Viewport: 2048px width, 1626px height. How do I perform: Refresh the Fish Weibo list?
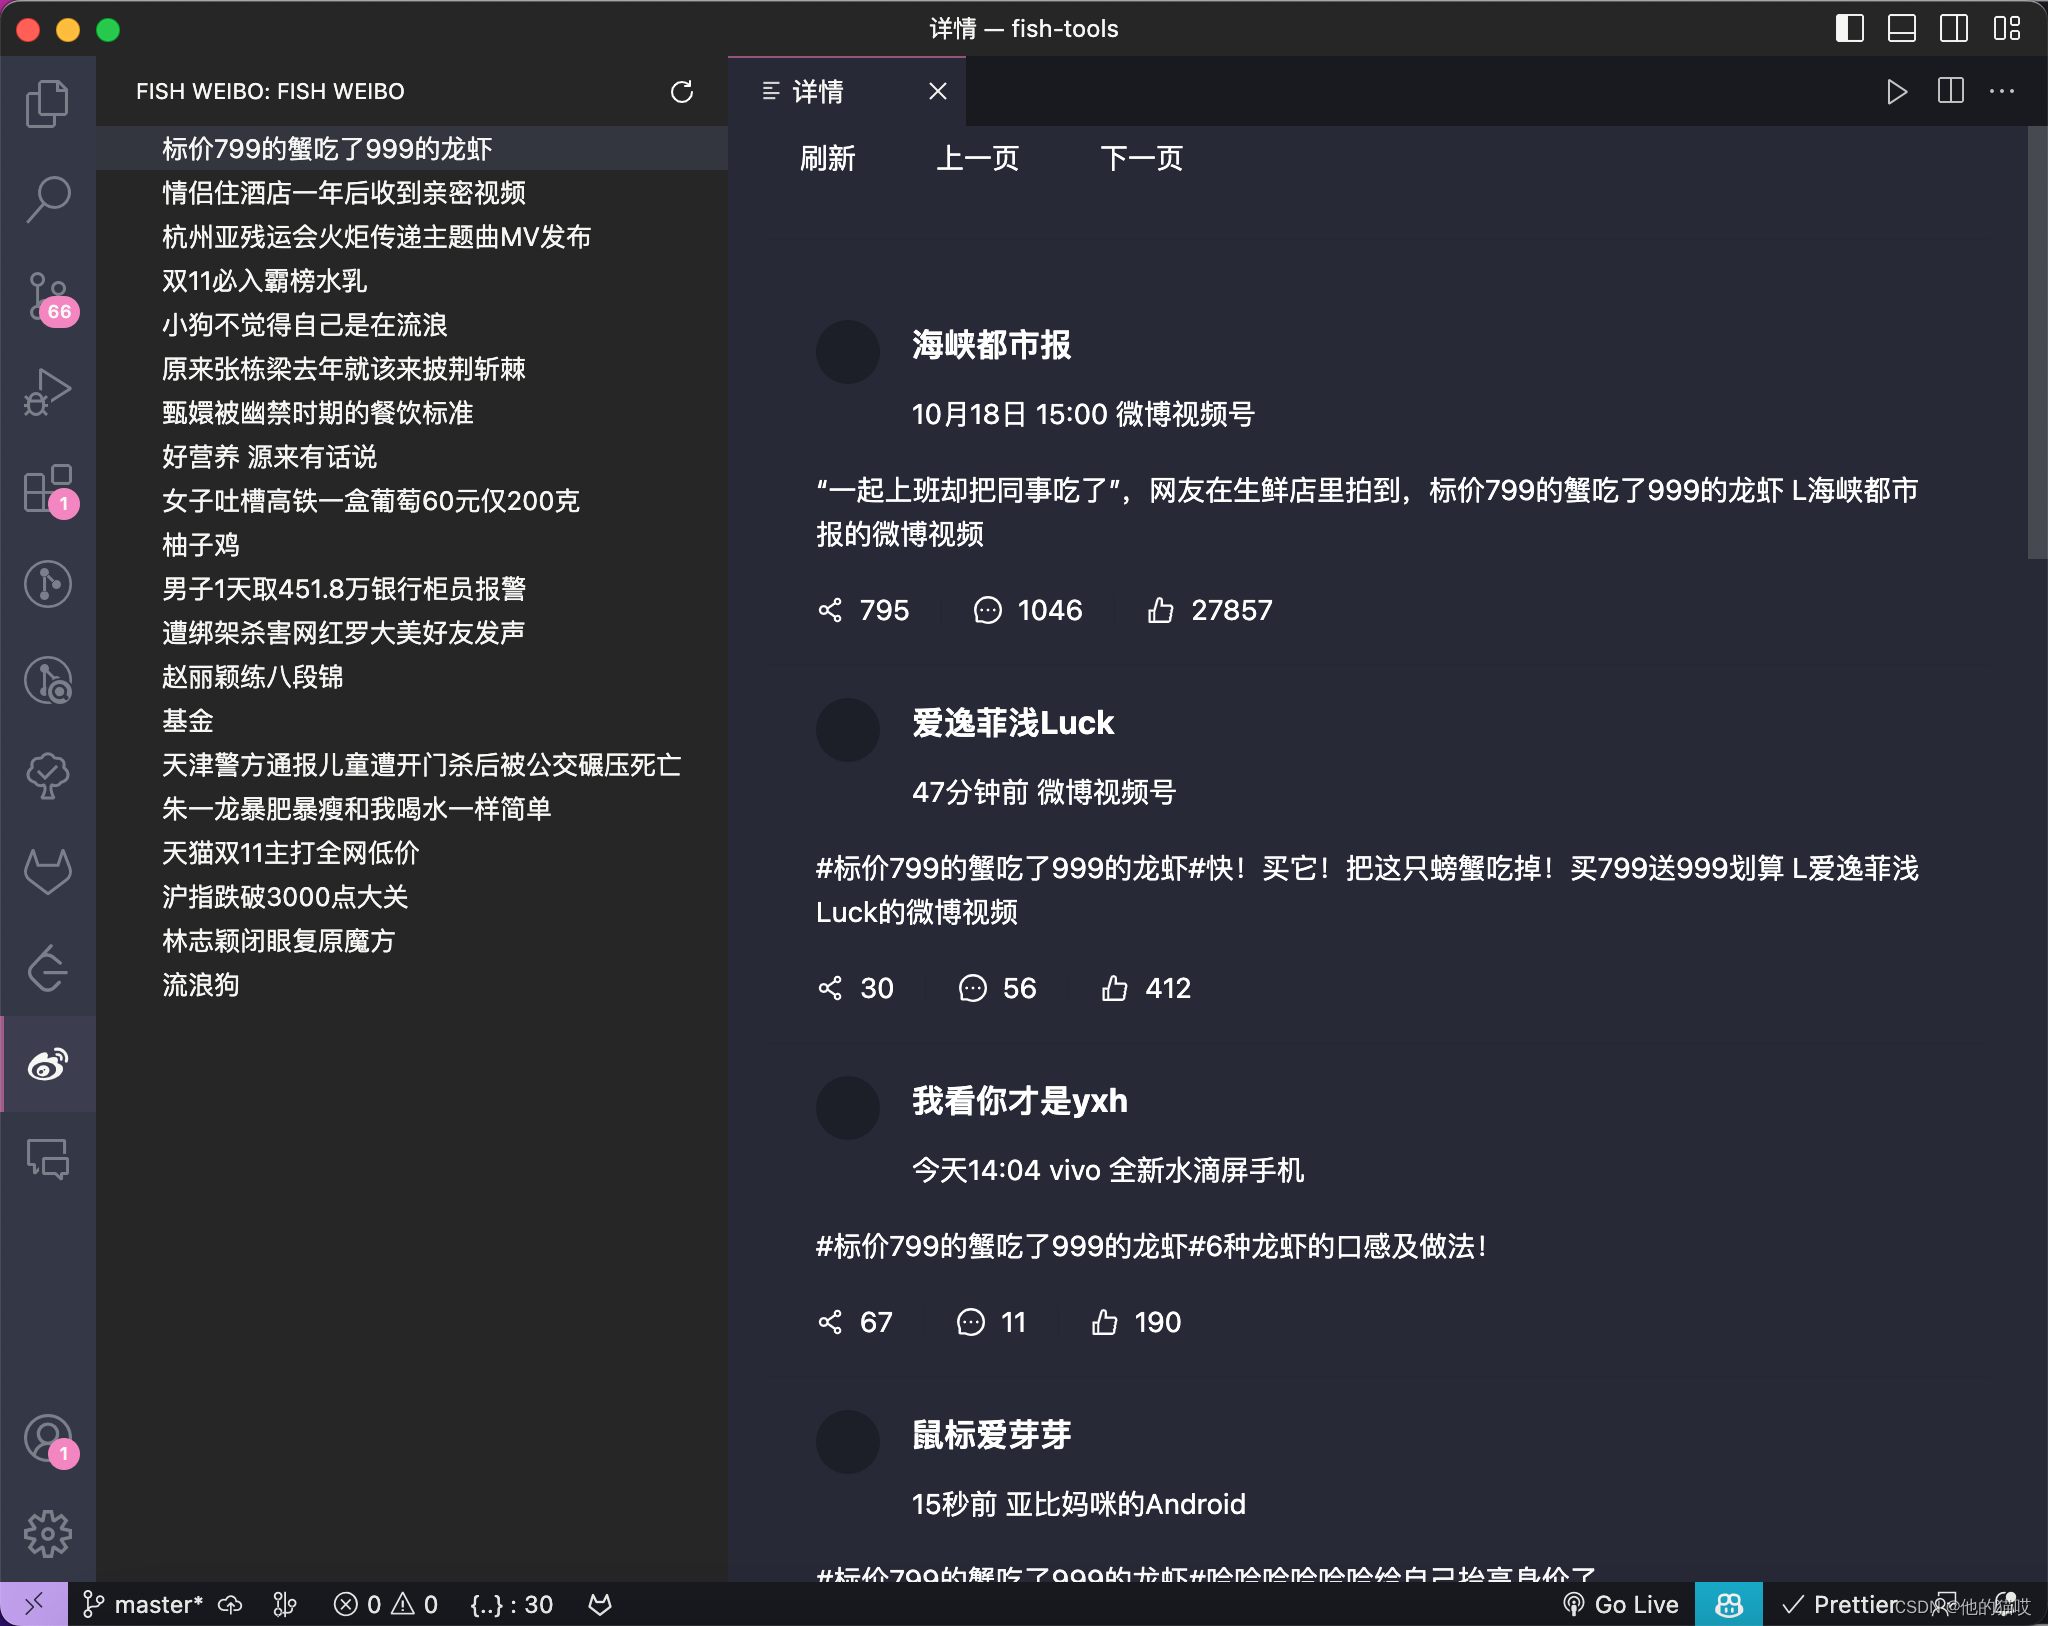click(x=682, y=92)
